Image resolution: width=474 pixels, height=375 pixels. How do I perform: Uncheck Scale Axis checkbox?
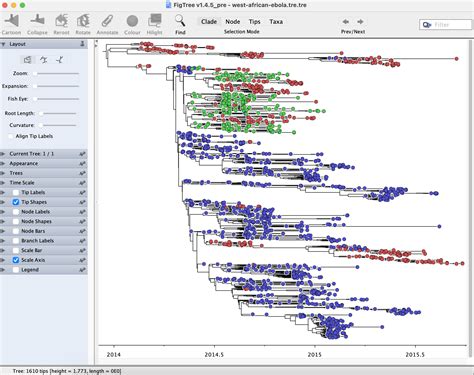[x=16, y=260]
